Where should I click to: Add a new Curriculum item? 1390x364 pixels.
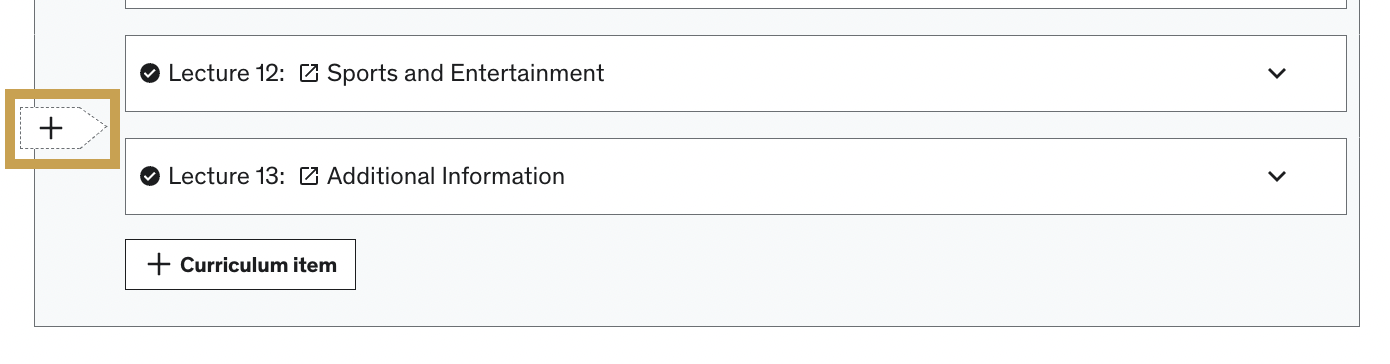click(240, 264)
